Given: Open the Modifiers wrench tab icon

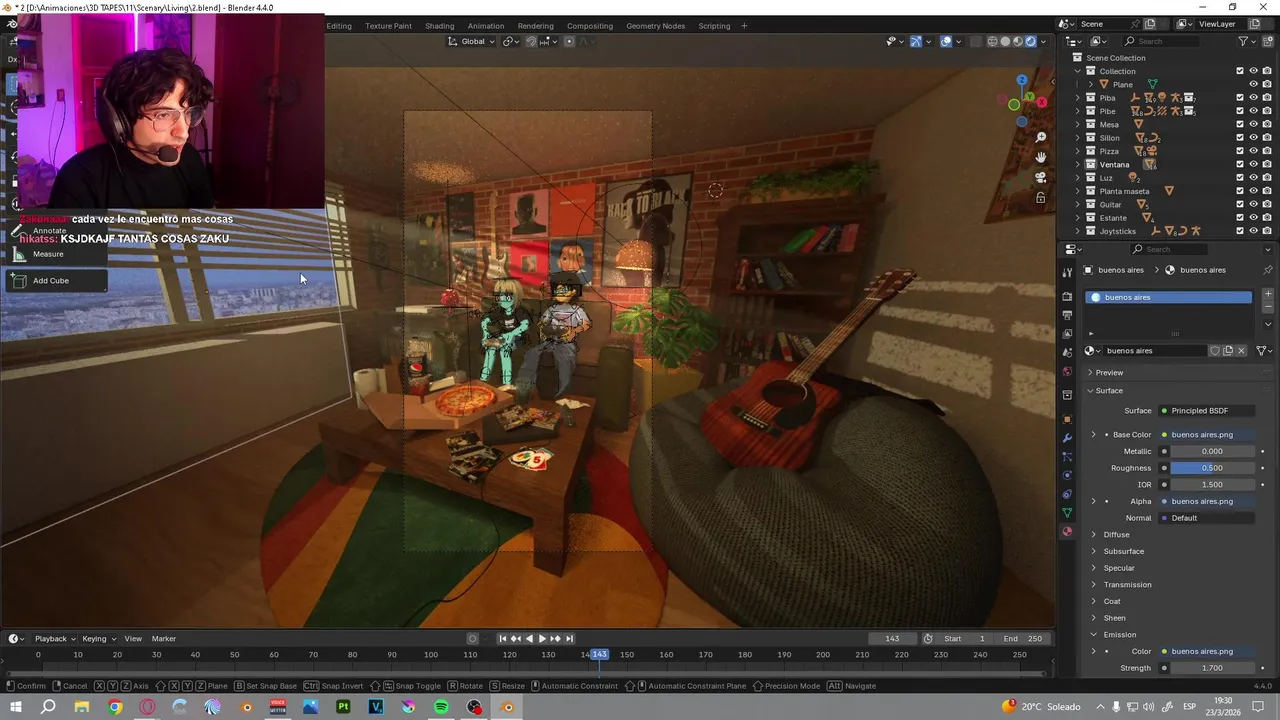Looking at the screenshot, I should (x=1067, y=438).
